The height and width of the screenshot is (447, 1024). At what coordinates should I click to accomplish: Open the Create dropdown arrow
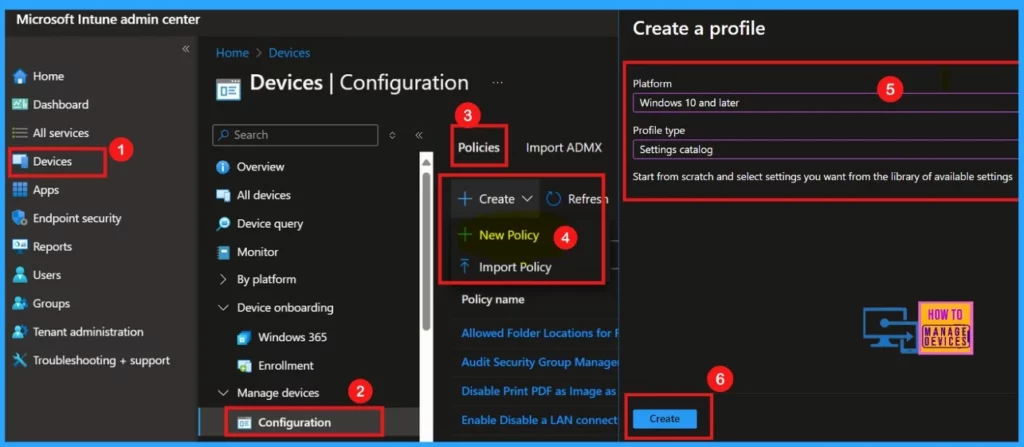(x=528, y=199)
